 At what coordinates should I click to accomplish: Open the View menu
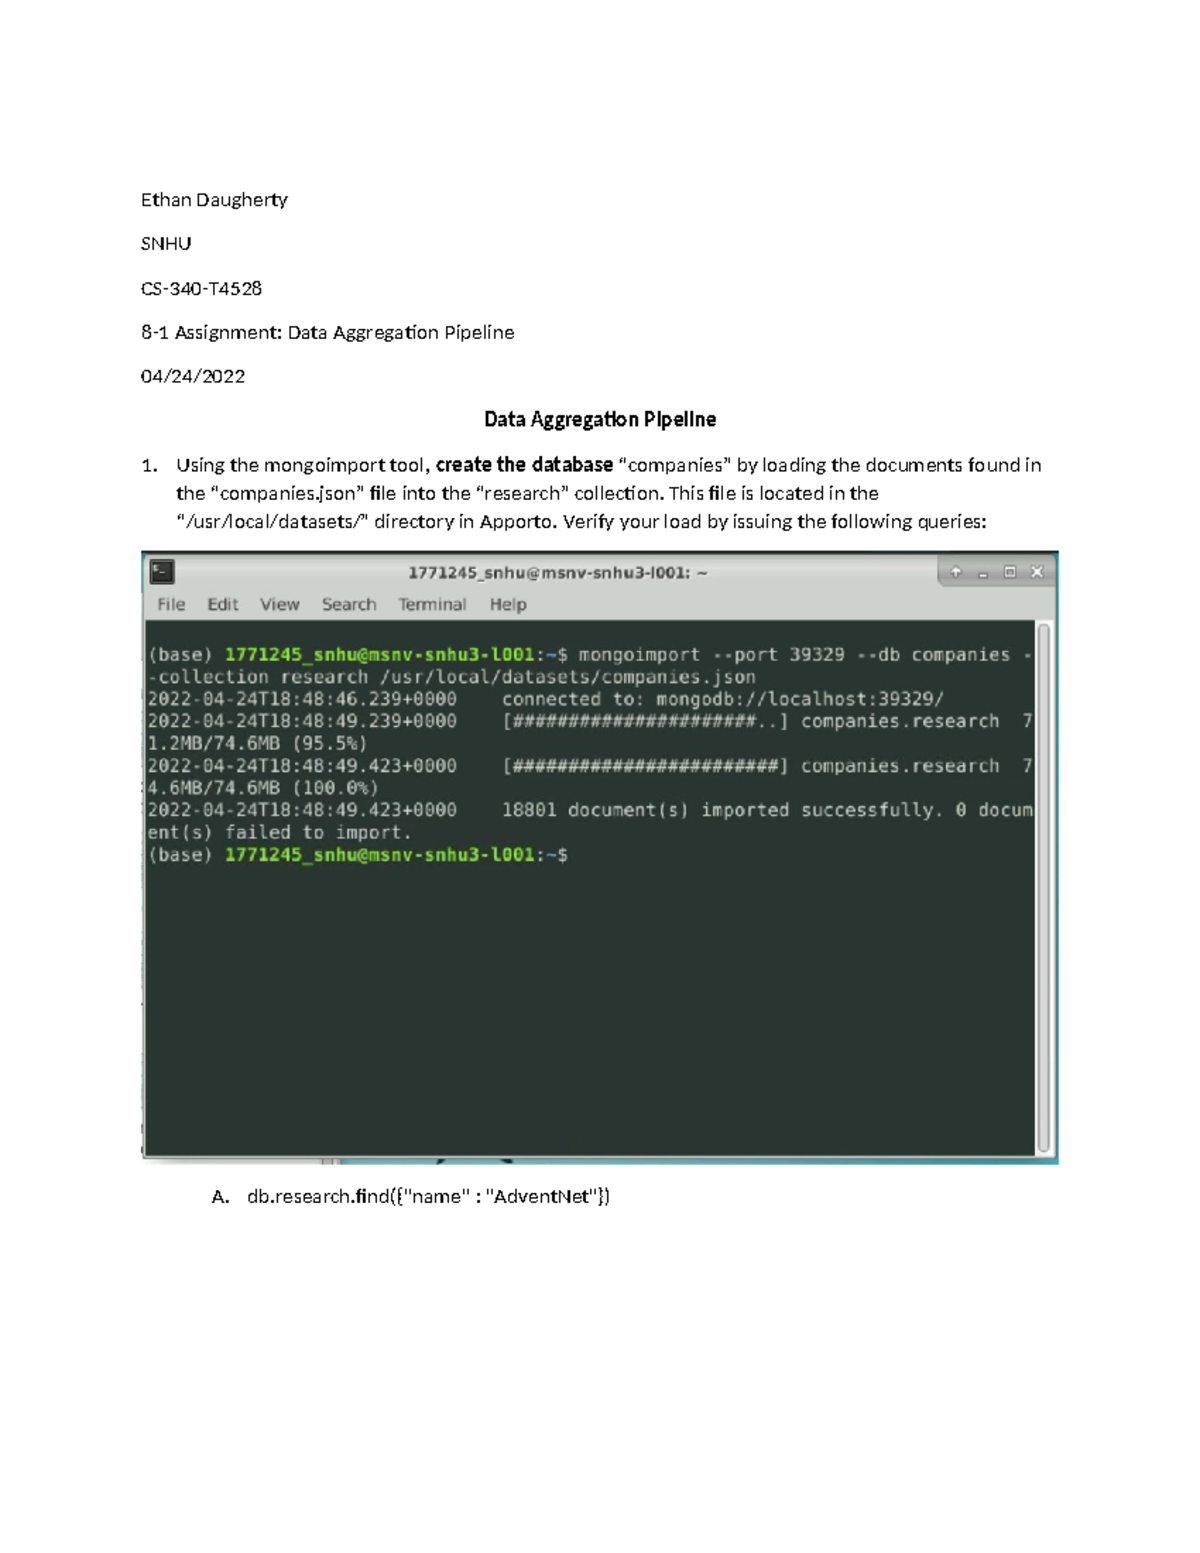279,604
